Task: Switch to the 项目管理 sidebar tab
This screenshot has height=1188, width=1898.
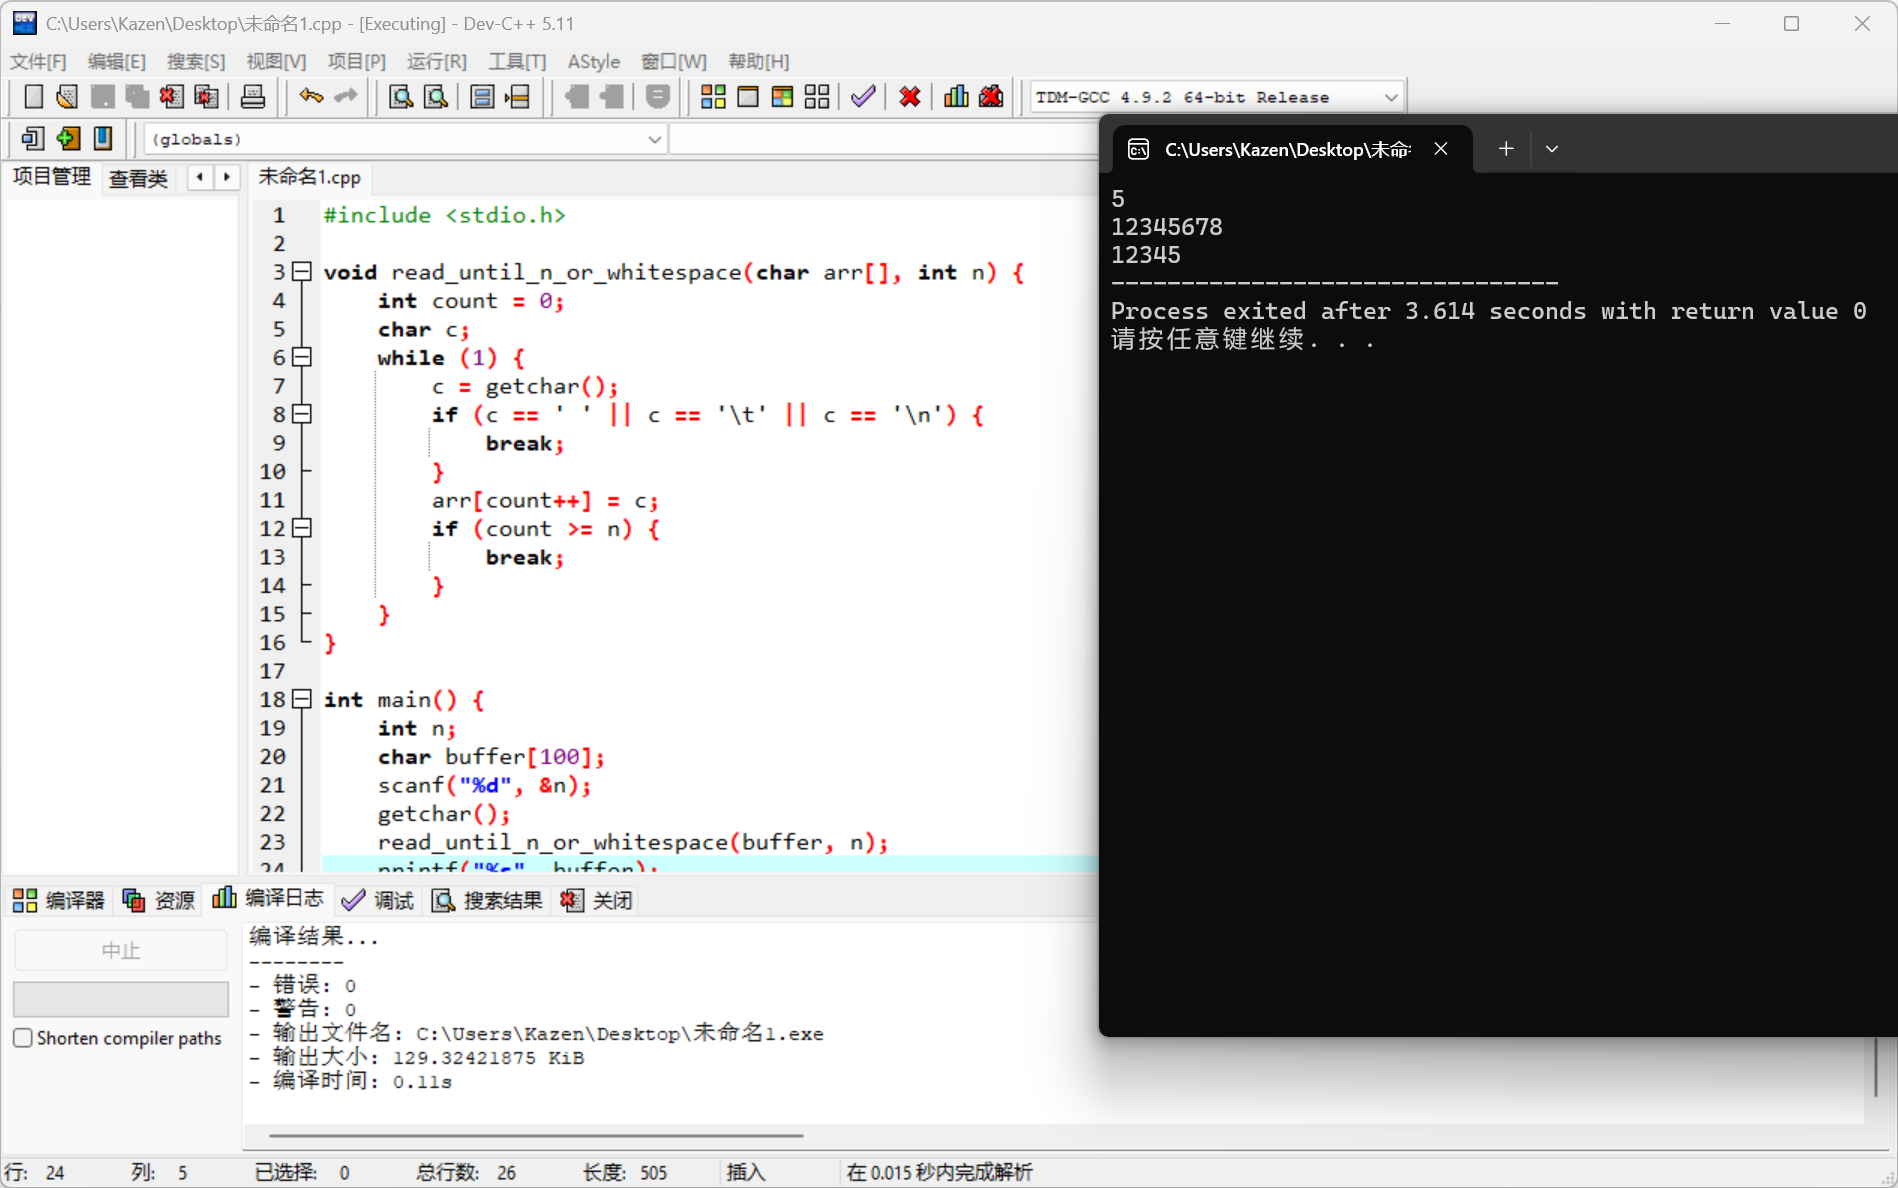Action: (x=52, y=177)
